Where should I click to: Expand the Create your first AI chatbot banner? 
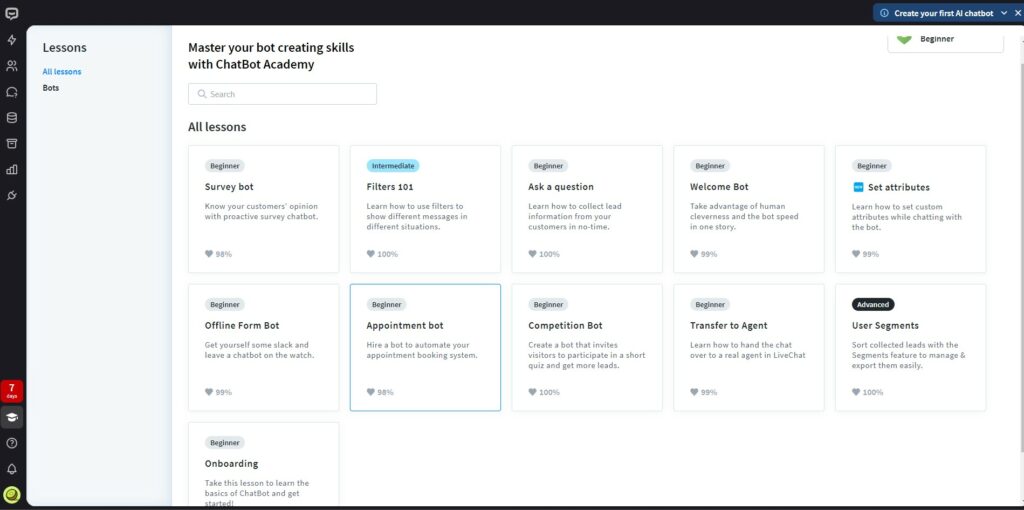click(x=1004, y=13)
